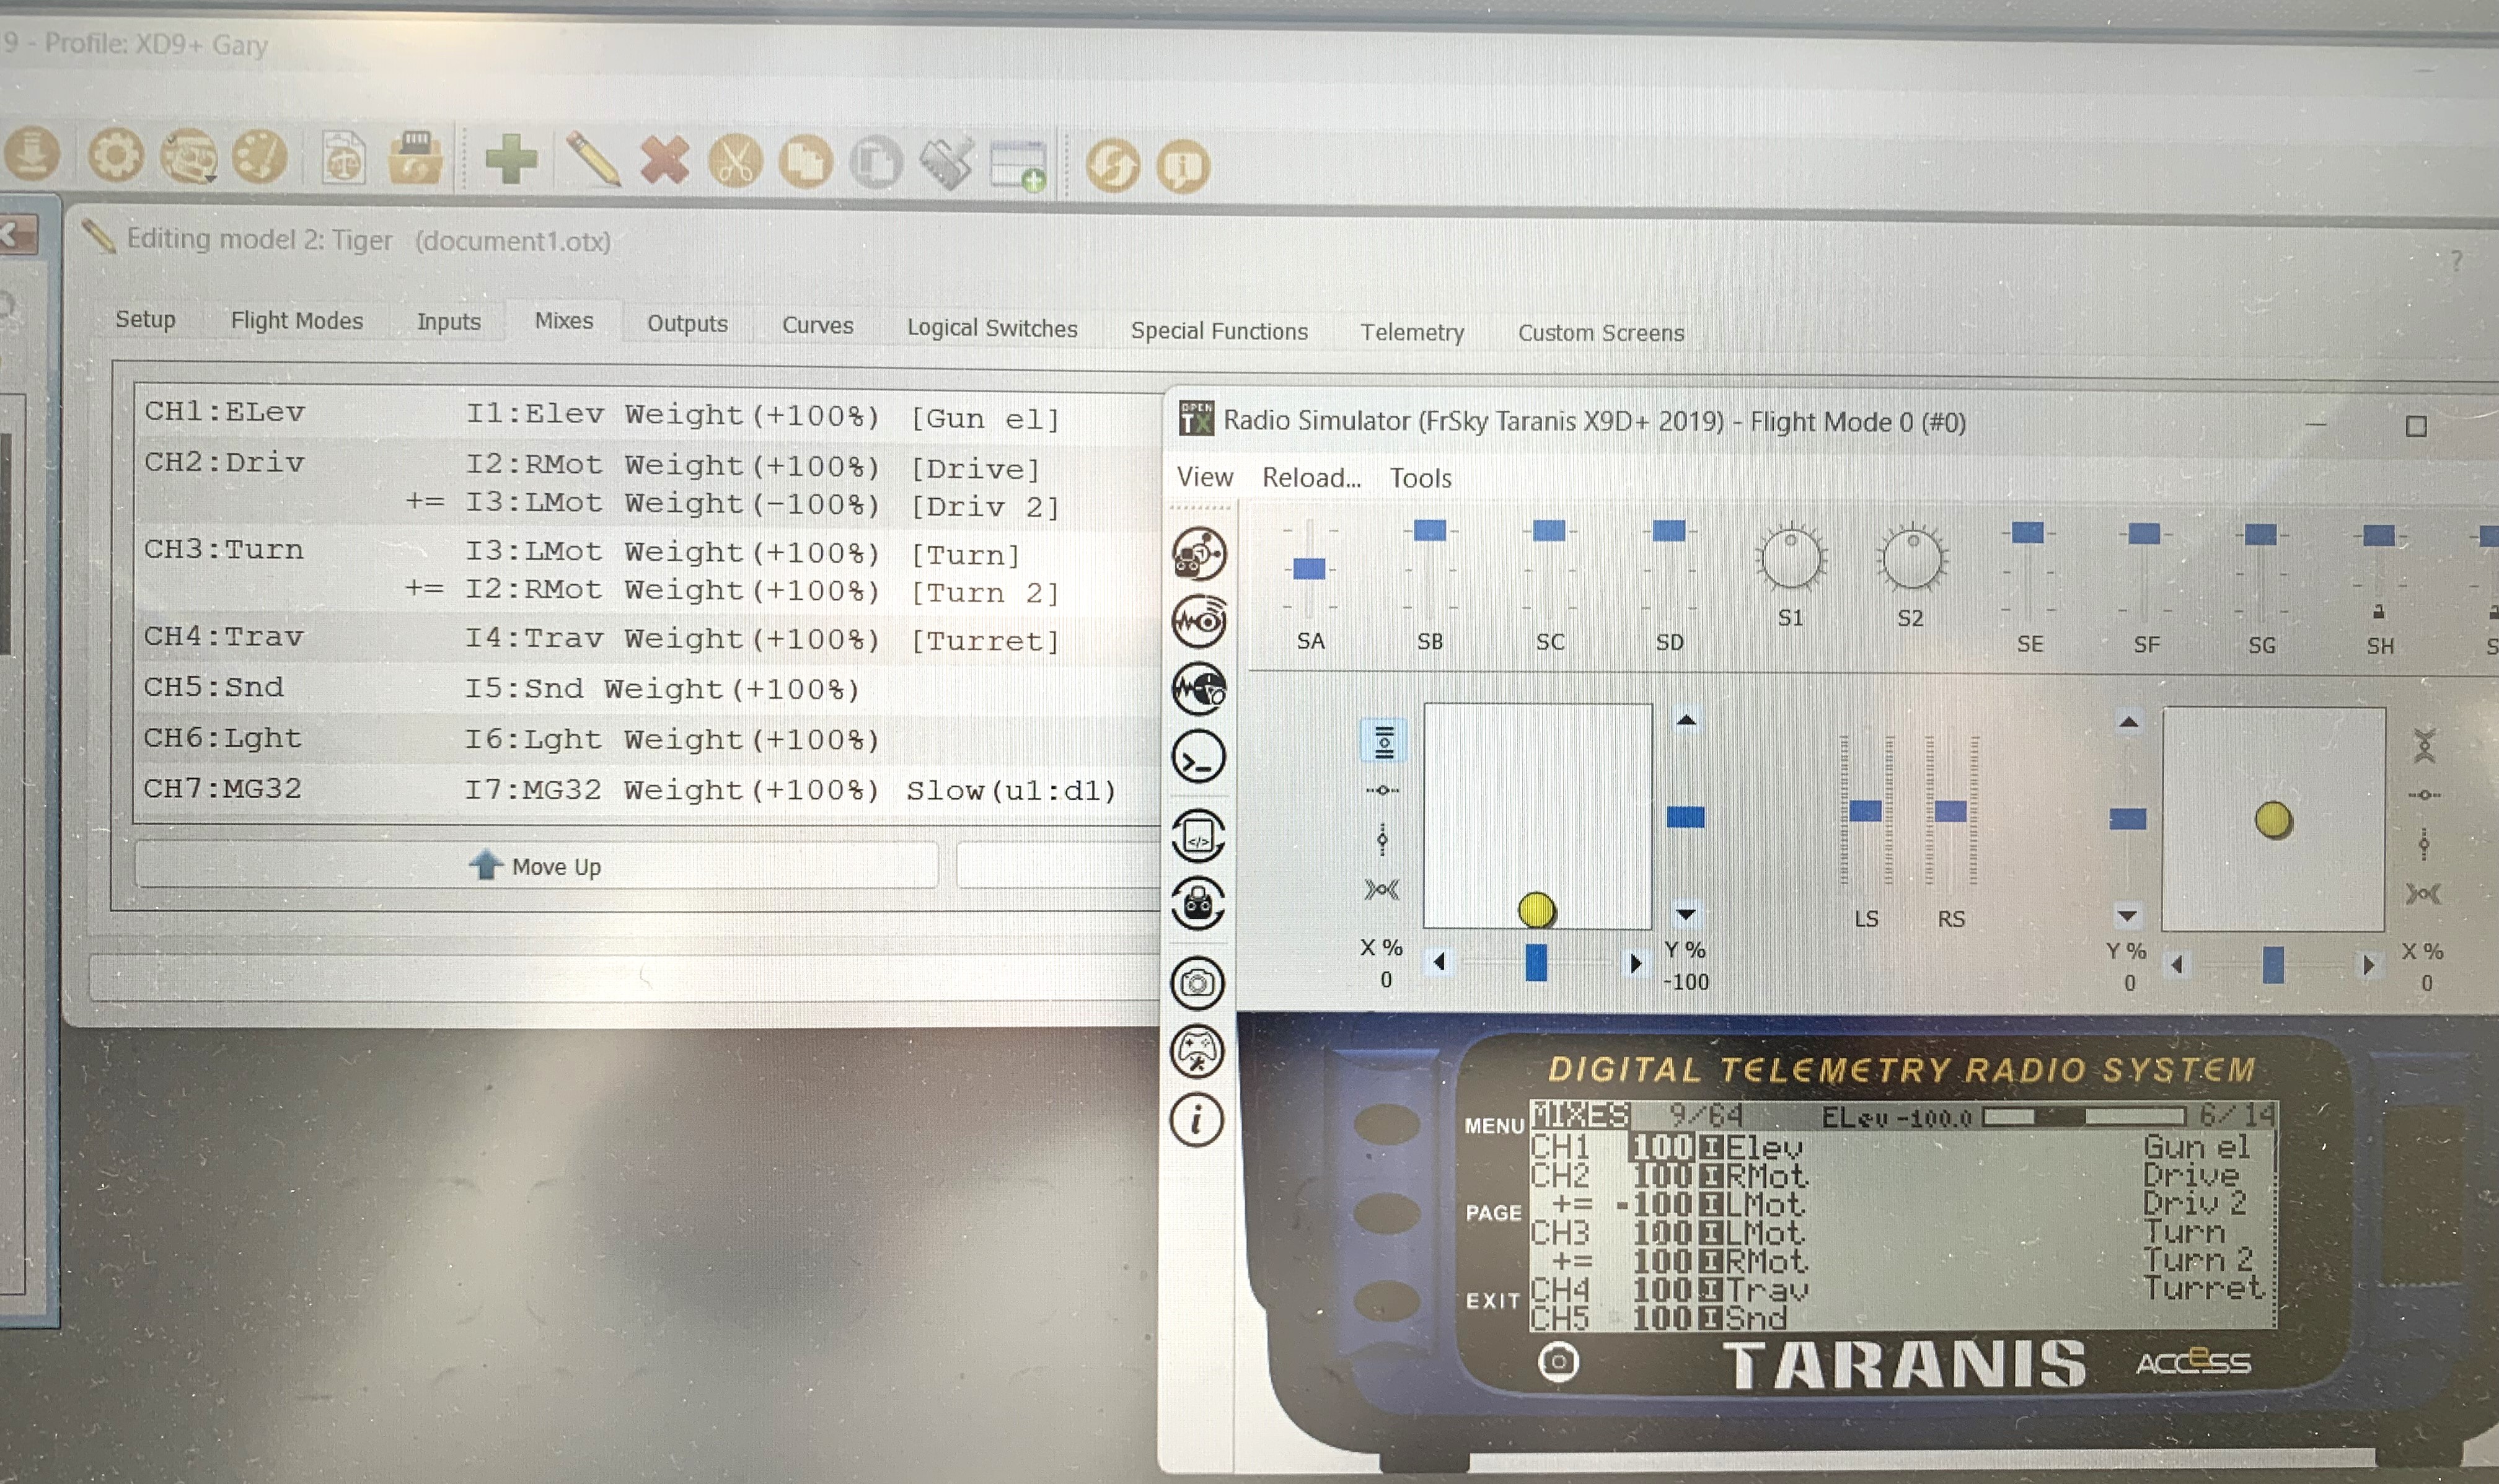Click the Move Up button
The height and width of the screenshot is (1484, 2499).
pos(536,866)
